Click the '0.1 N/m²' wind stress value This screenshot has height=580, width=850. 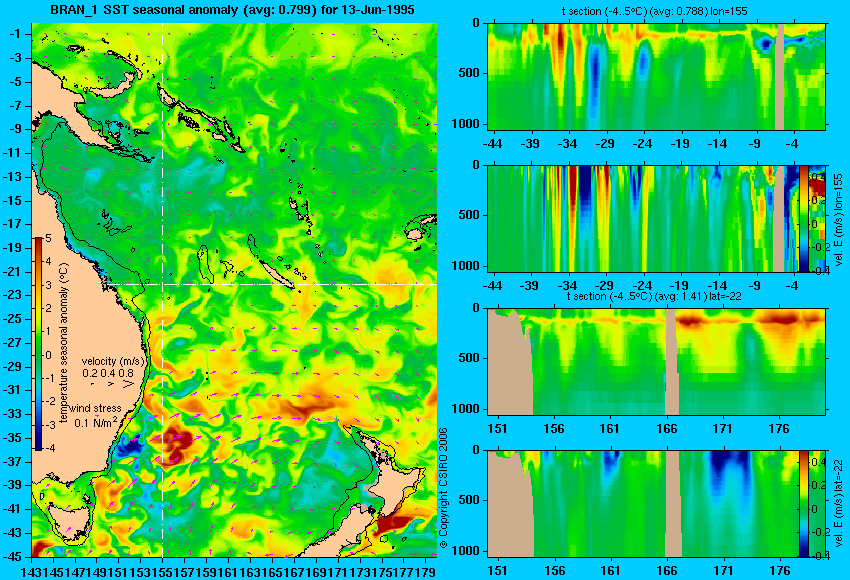pos(95,422)
